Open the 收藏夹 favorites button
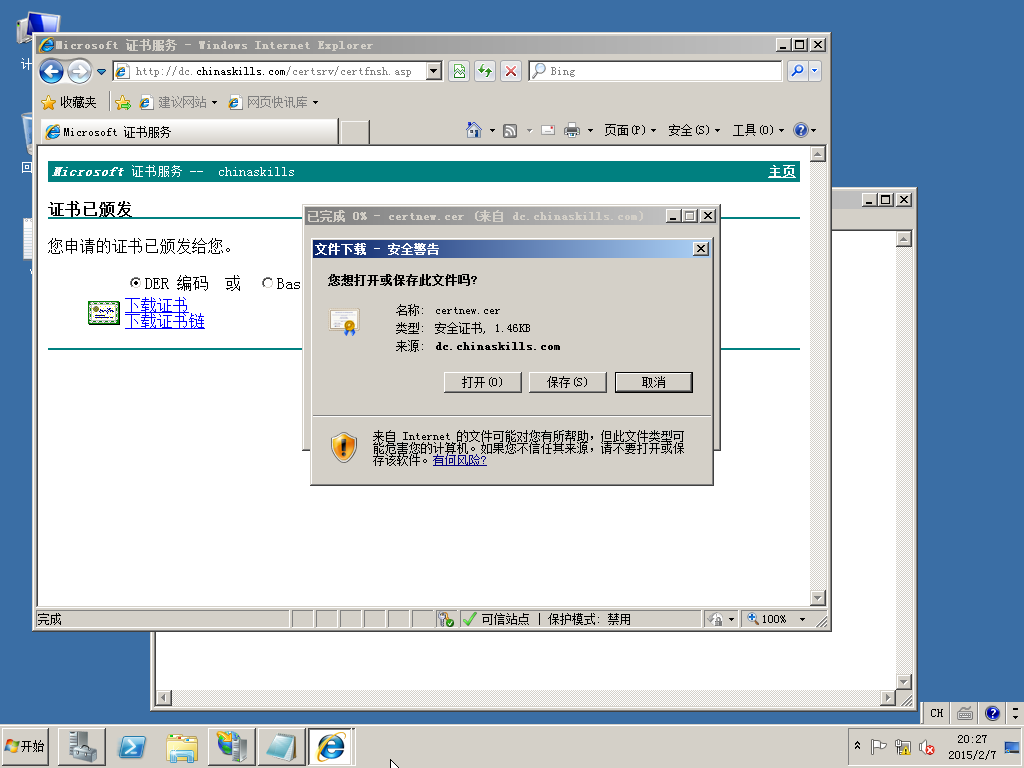The height and width of the screenshot is (768, 1024). tap(69, 103)
